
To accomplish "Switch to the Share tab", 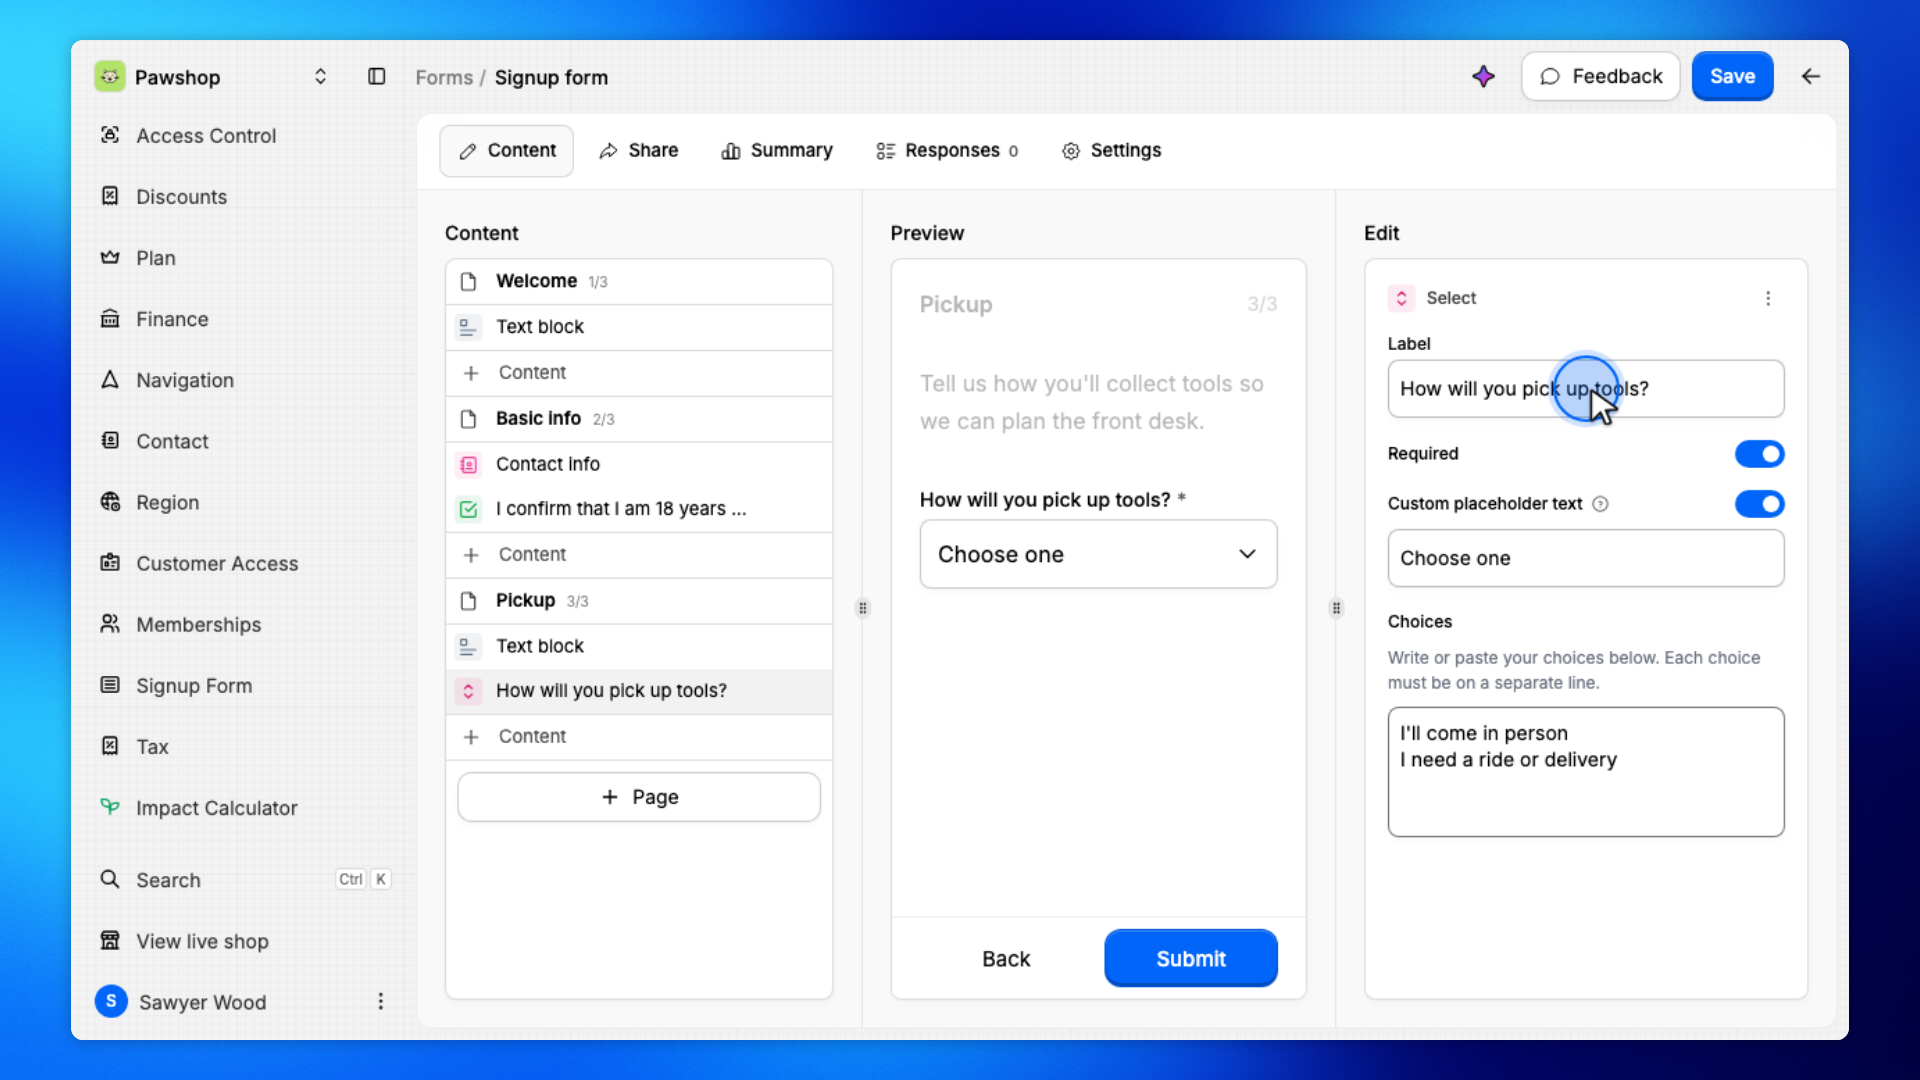I will (x=638, y=150).
